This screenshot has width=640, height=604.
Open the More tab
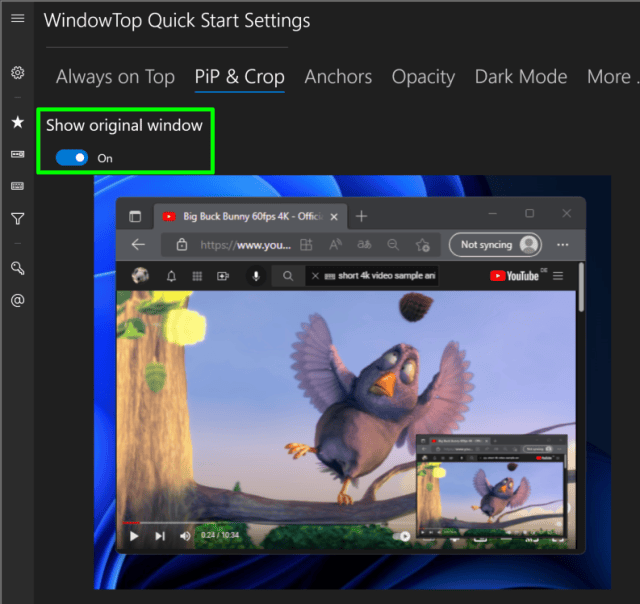click(x=612, y=77)
